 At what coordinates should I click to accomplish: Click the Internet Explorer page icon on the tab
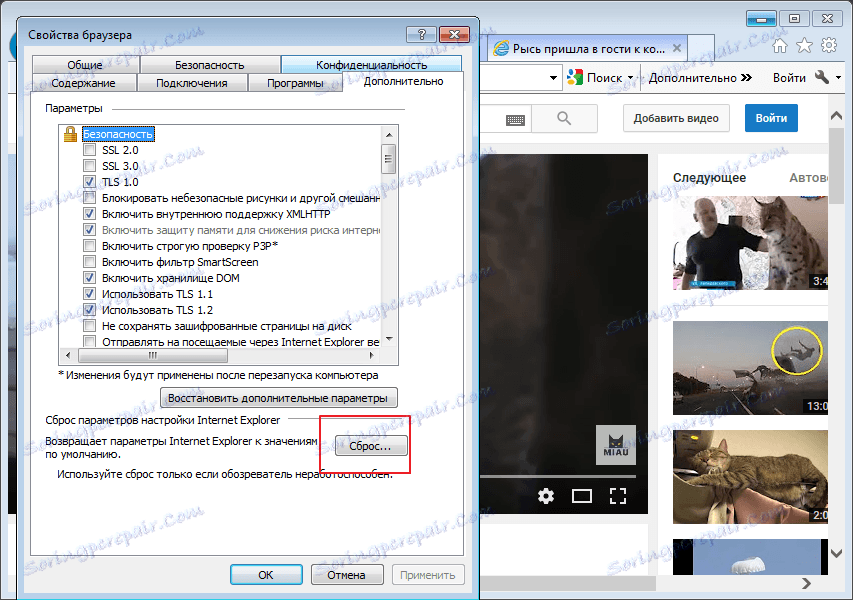pos(500,48)
